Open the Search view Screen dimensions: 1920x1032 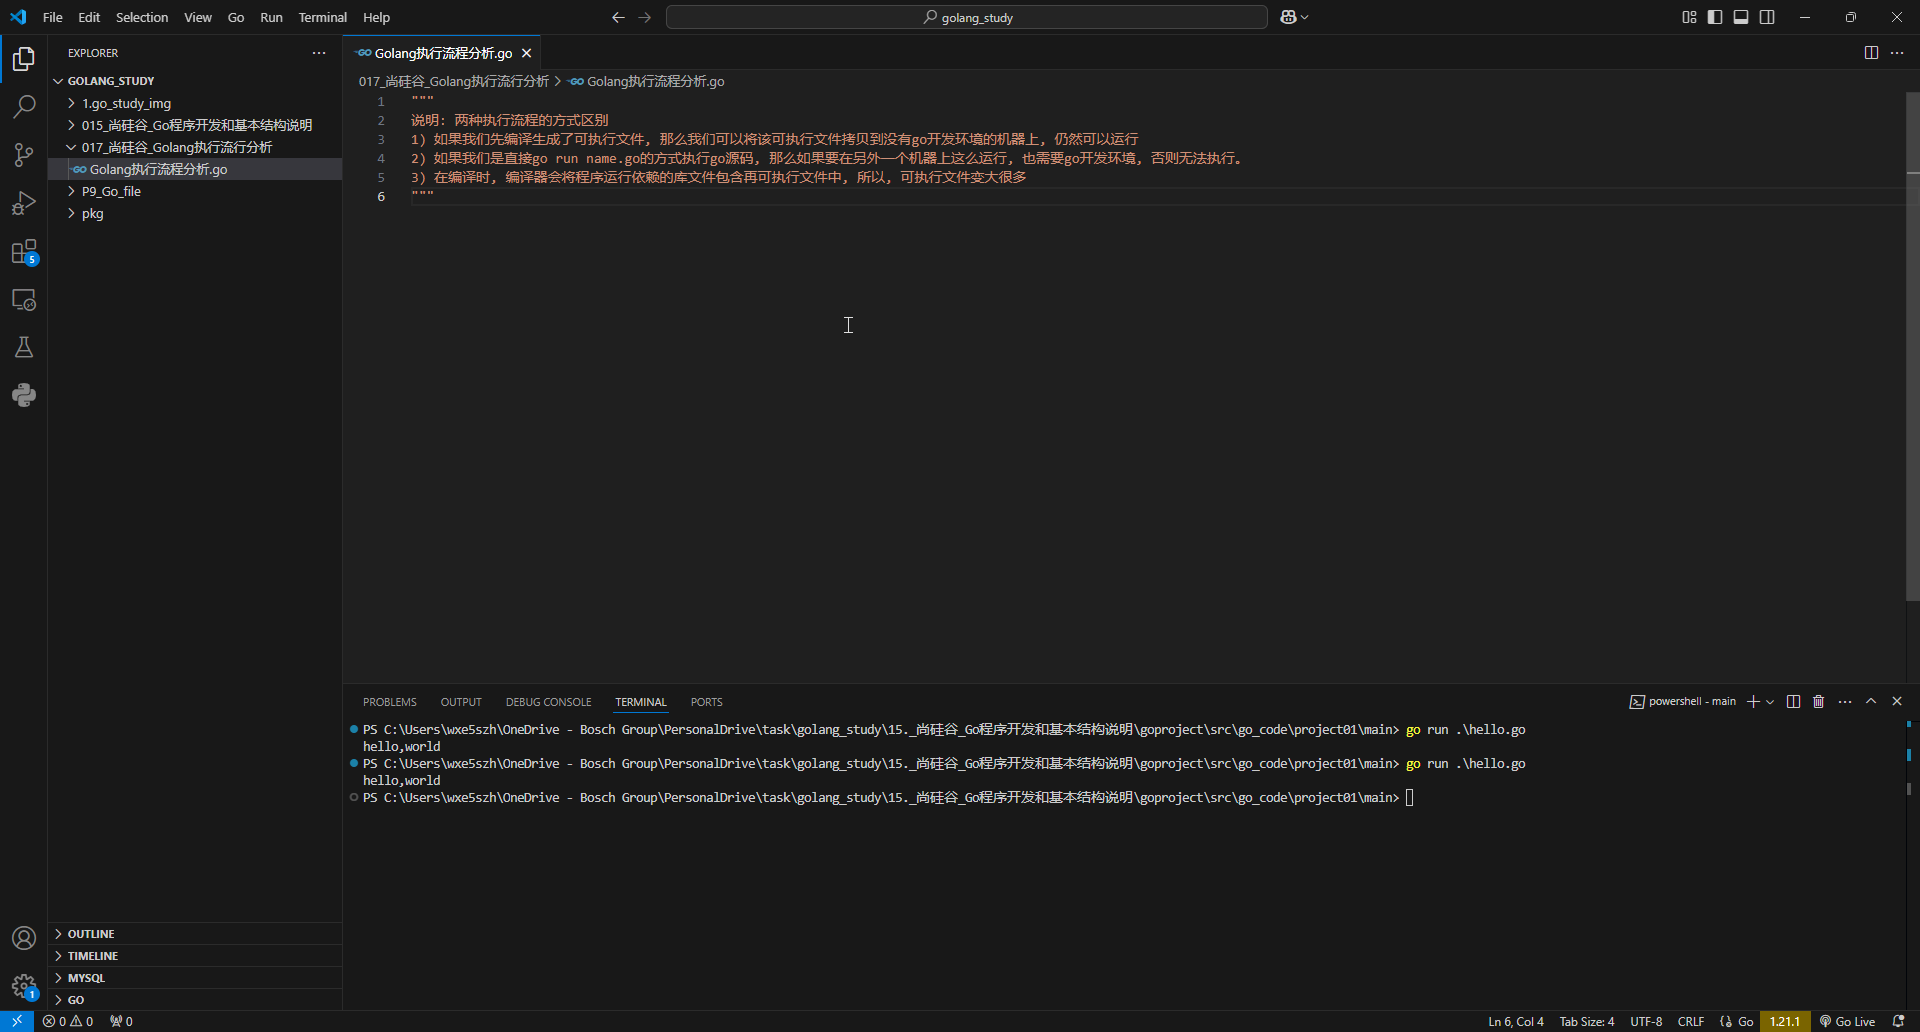[x=24, y=107]
